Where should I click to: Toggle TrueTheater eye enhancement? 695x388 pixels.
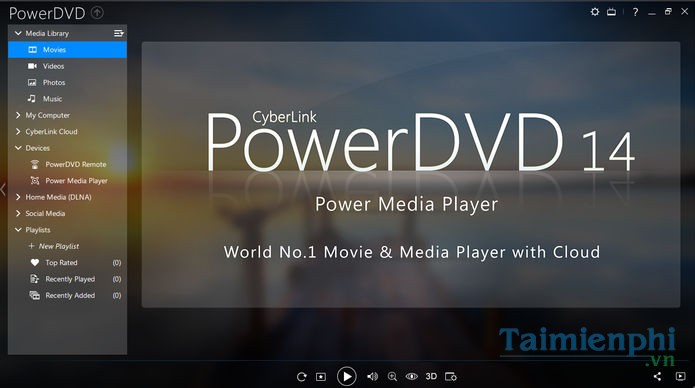(411, 376)
